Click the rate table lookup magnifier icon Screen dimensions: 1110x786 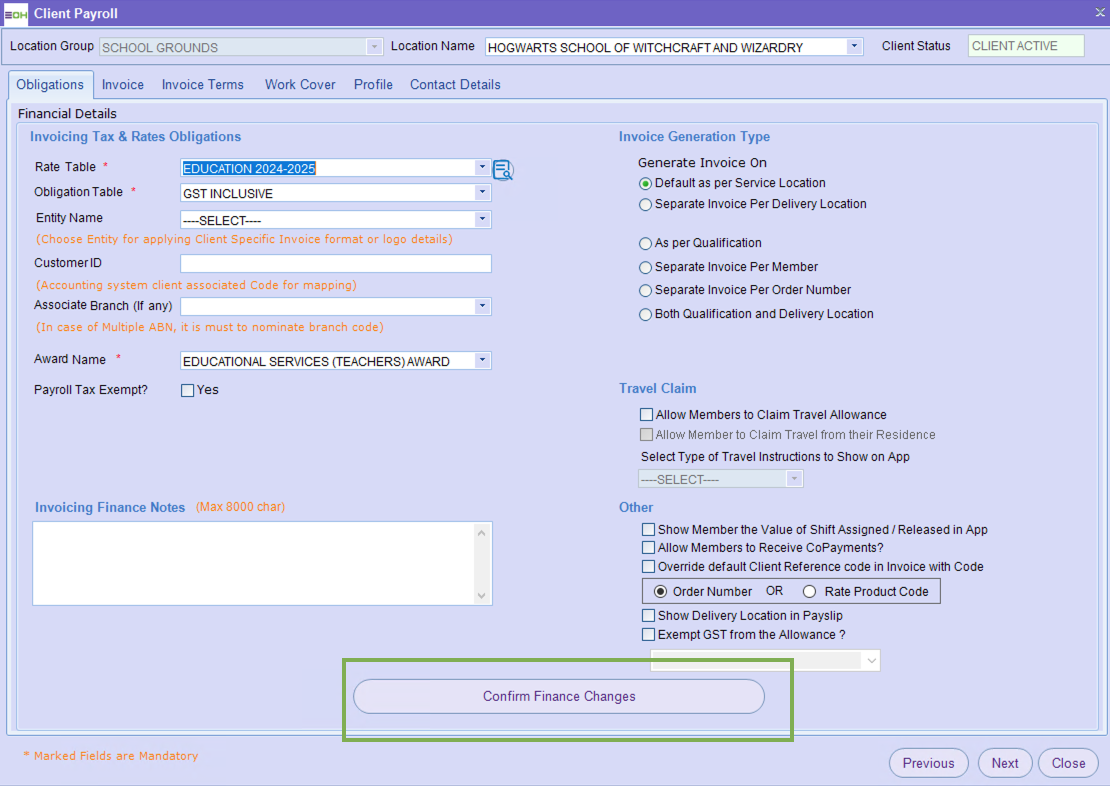click(503, 170)
